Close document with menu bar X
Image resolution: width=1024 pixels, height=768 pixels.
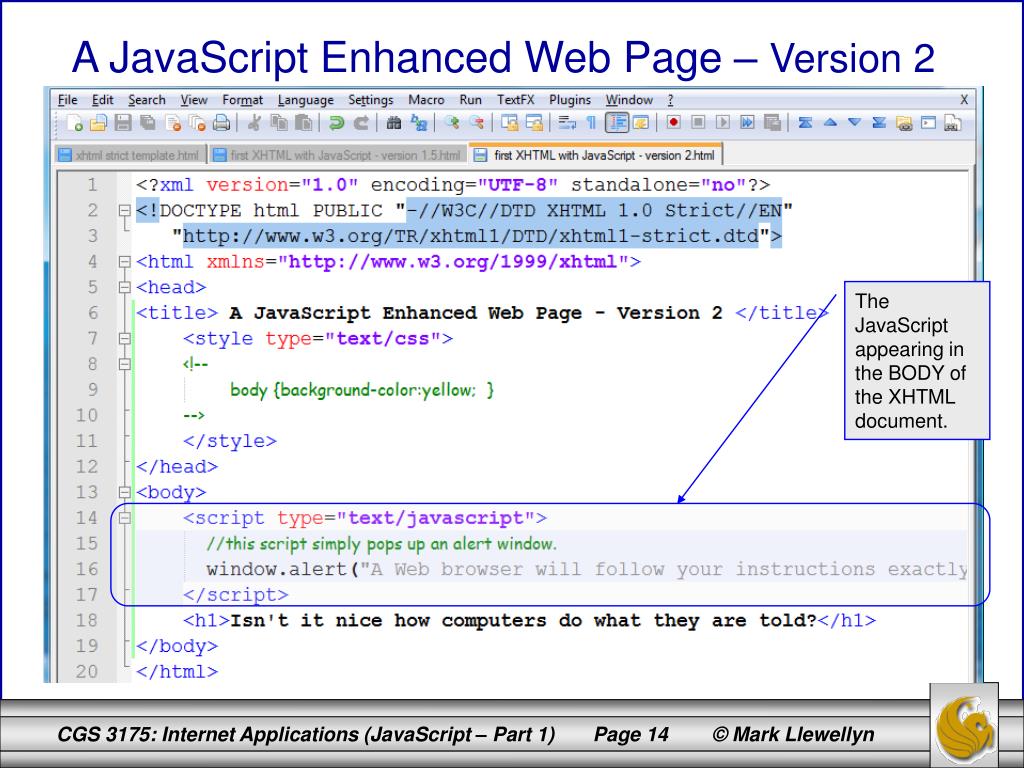point(964,100)
